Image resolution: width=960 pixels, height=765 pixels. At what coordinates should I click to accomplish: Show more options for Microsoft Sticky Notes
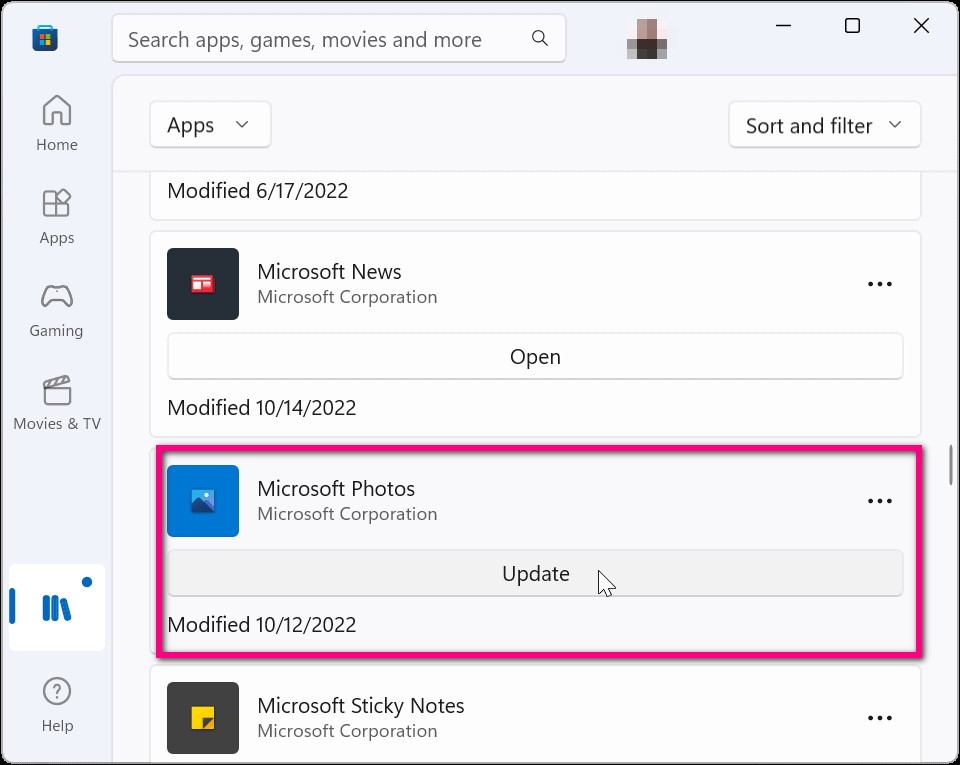pos(879,718)
